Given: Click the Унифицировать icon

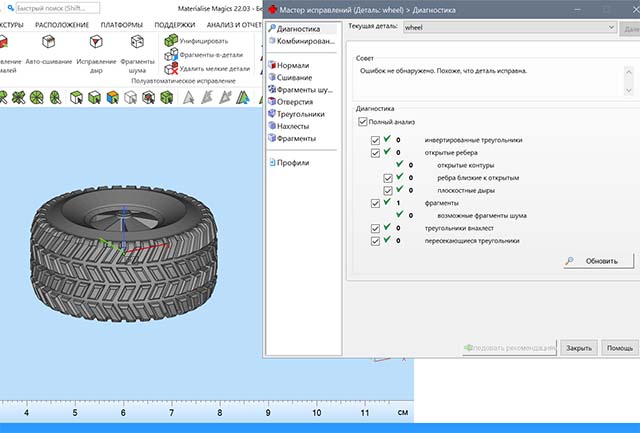Looking at the screenshot, I should pos(171,40).
